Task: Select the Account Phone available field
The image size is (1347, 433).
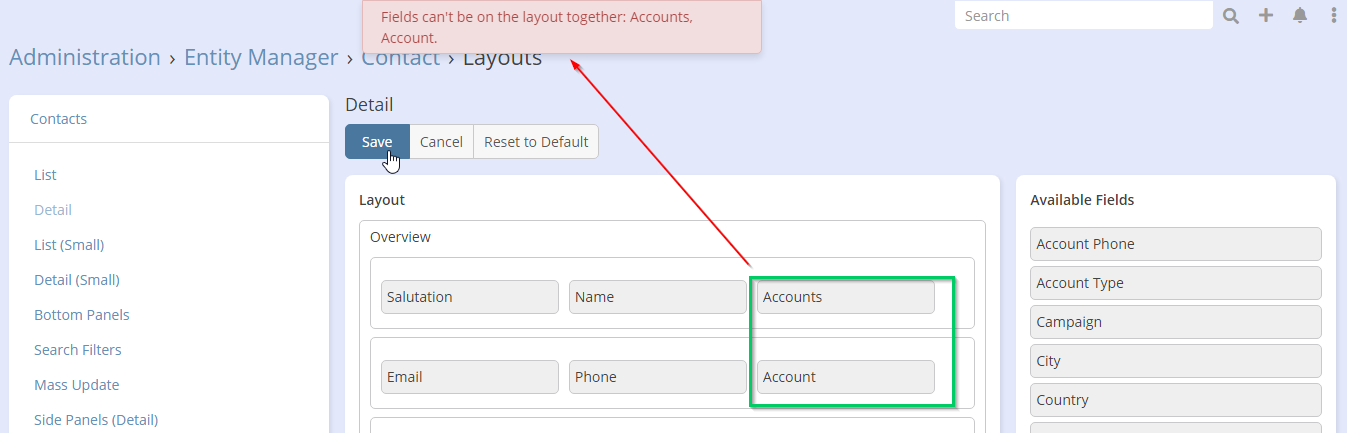Action: click(1175, 244)
